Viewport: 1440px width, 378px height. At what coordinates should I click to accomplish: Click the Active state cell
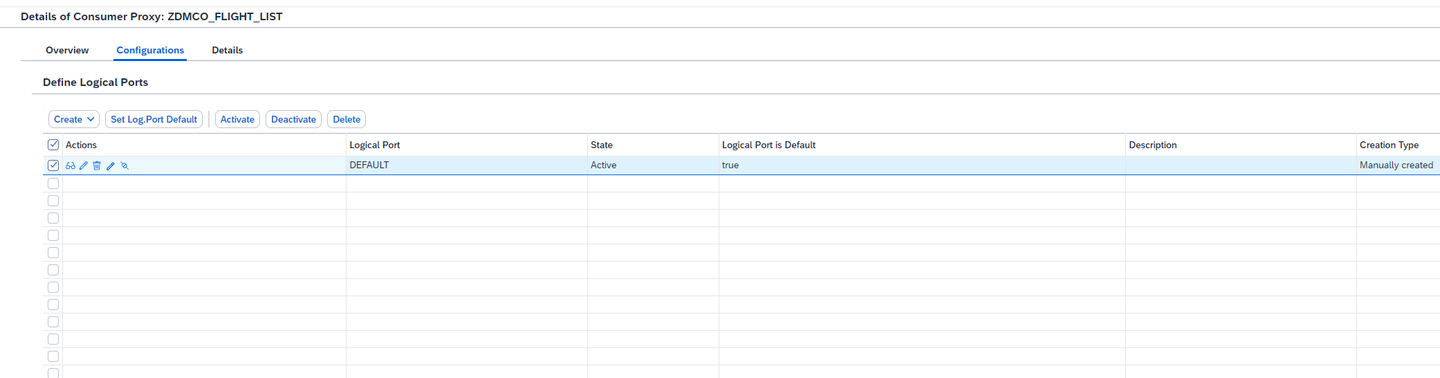(x=653, y=165)
